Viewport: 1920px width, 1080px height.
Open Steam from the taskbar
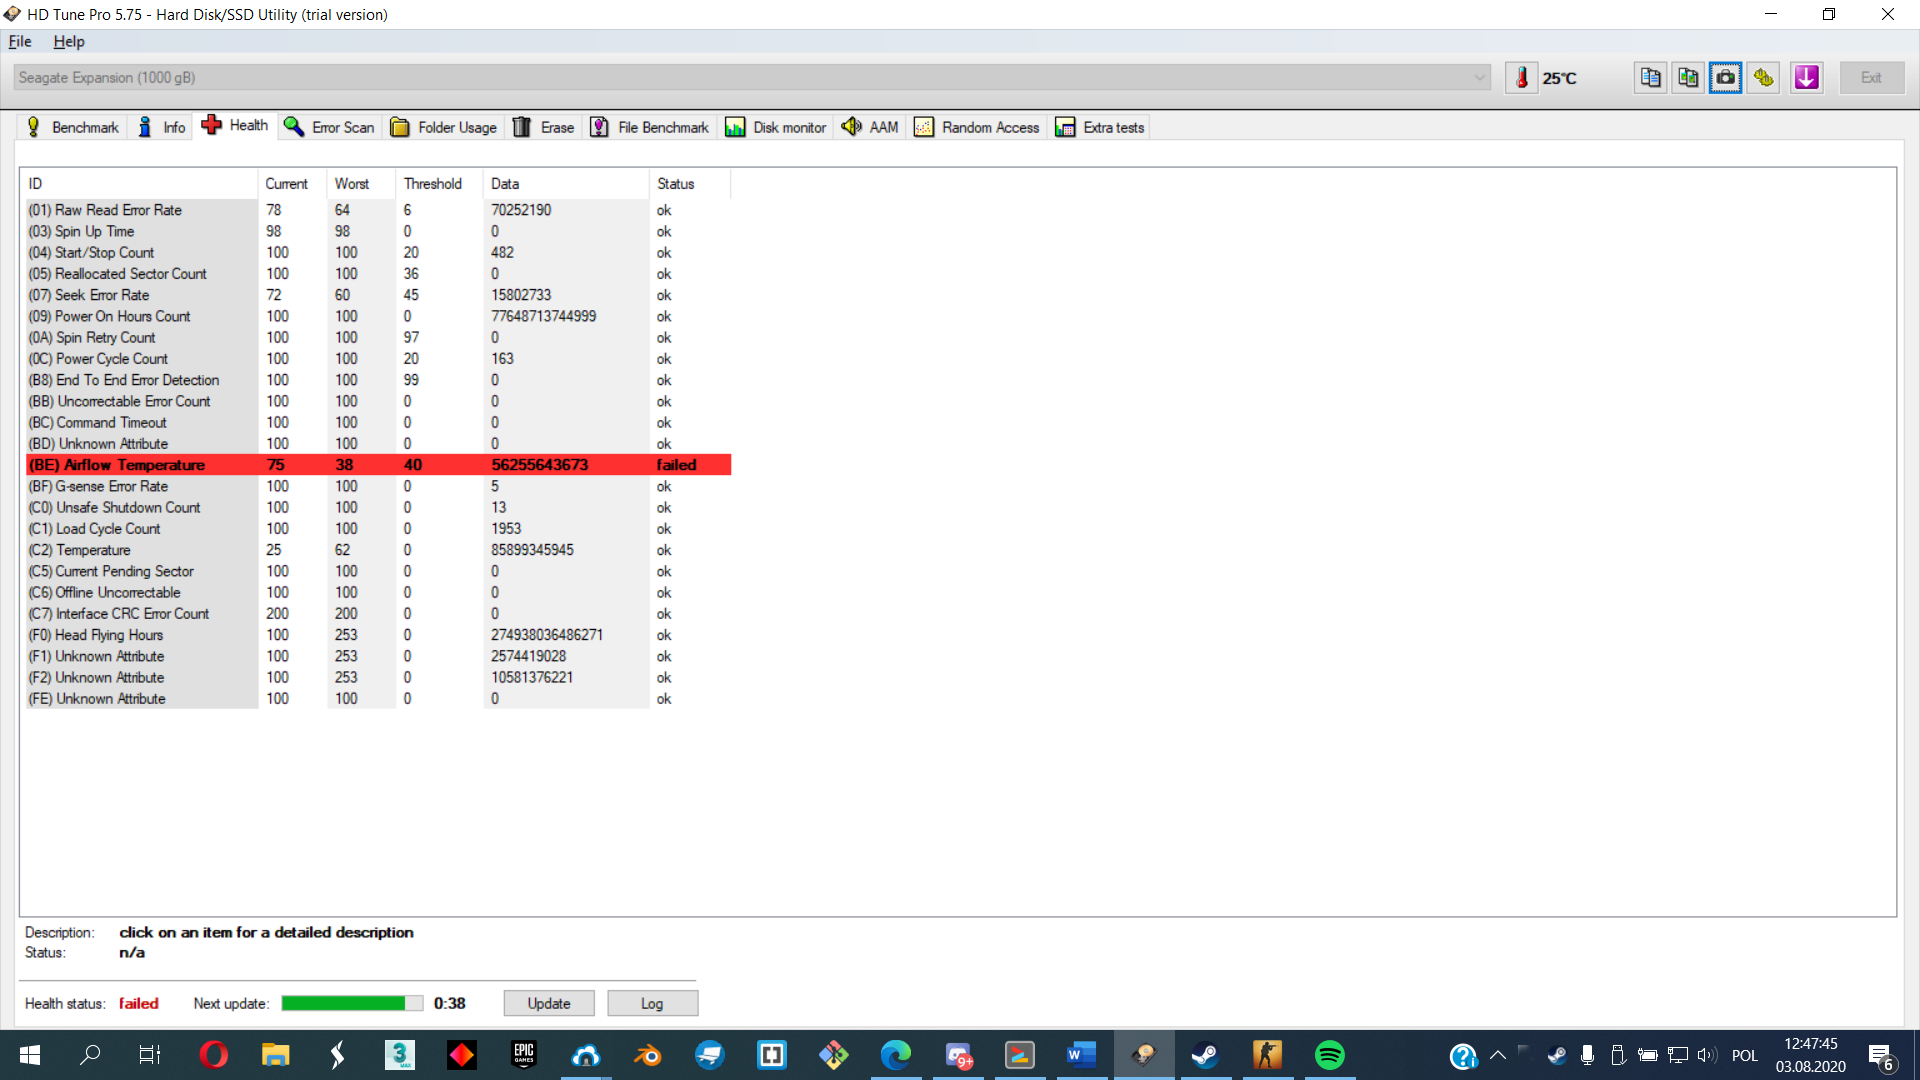1205,1055
